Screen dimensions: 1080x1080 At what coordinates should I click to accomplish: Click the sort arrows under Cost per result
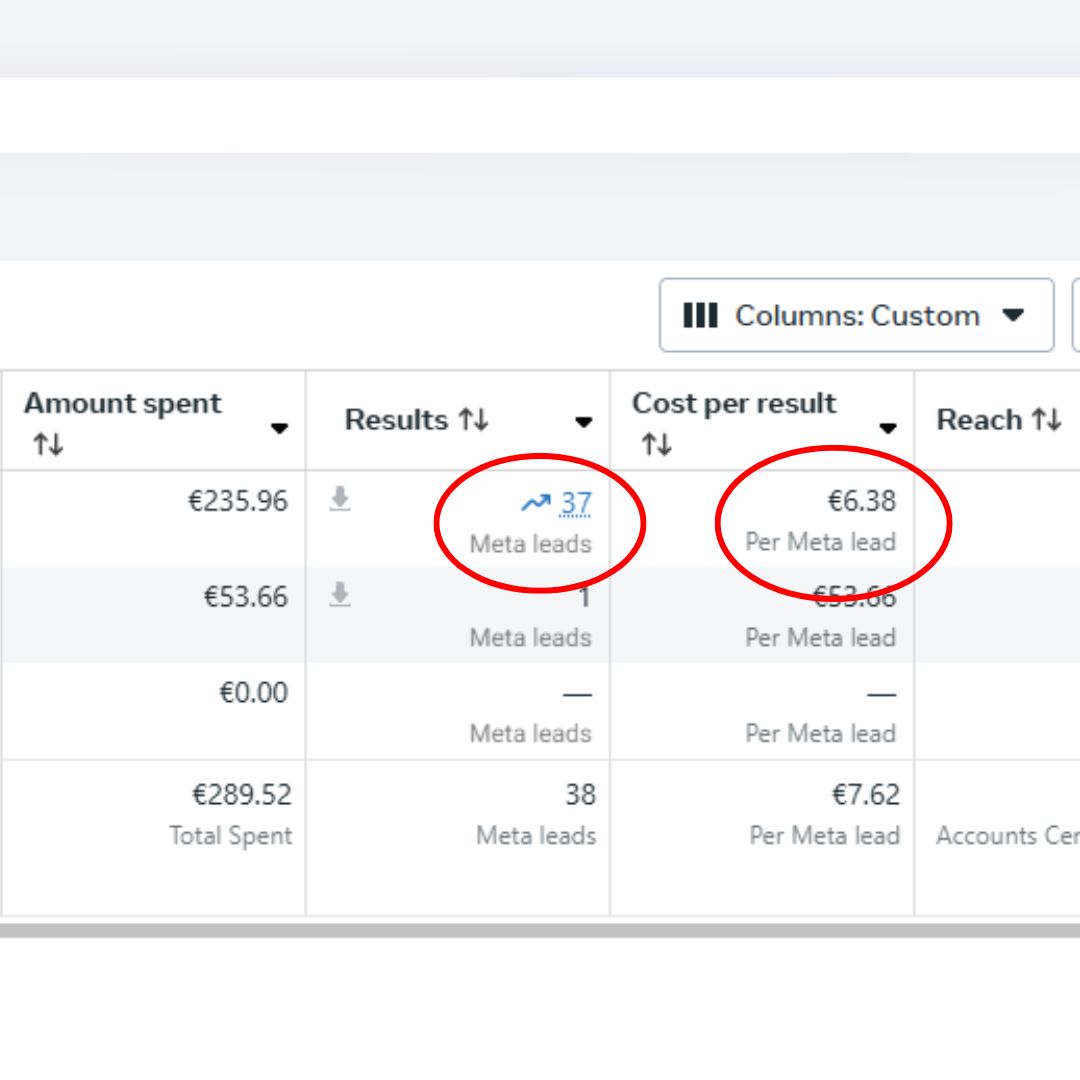[x=655, y=445]
